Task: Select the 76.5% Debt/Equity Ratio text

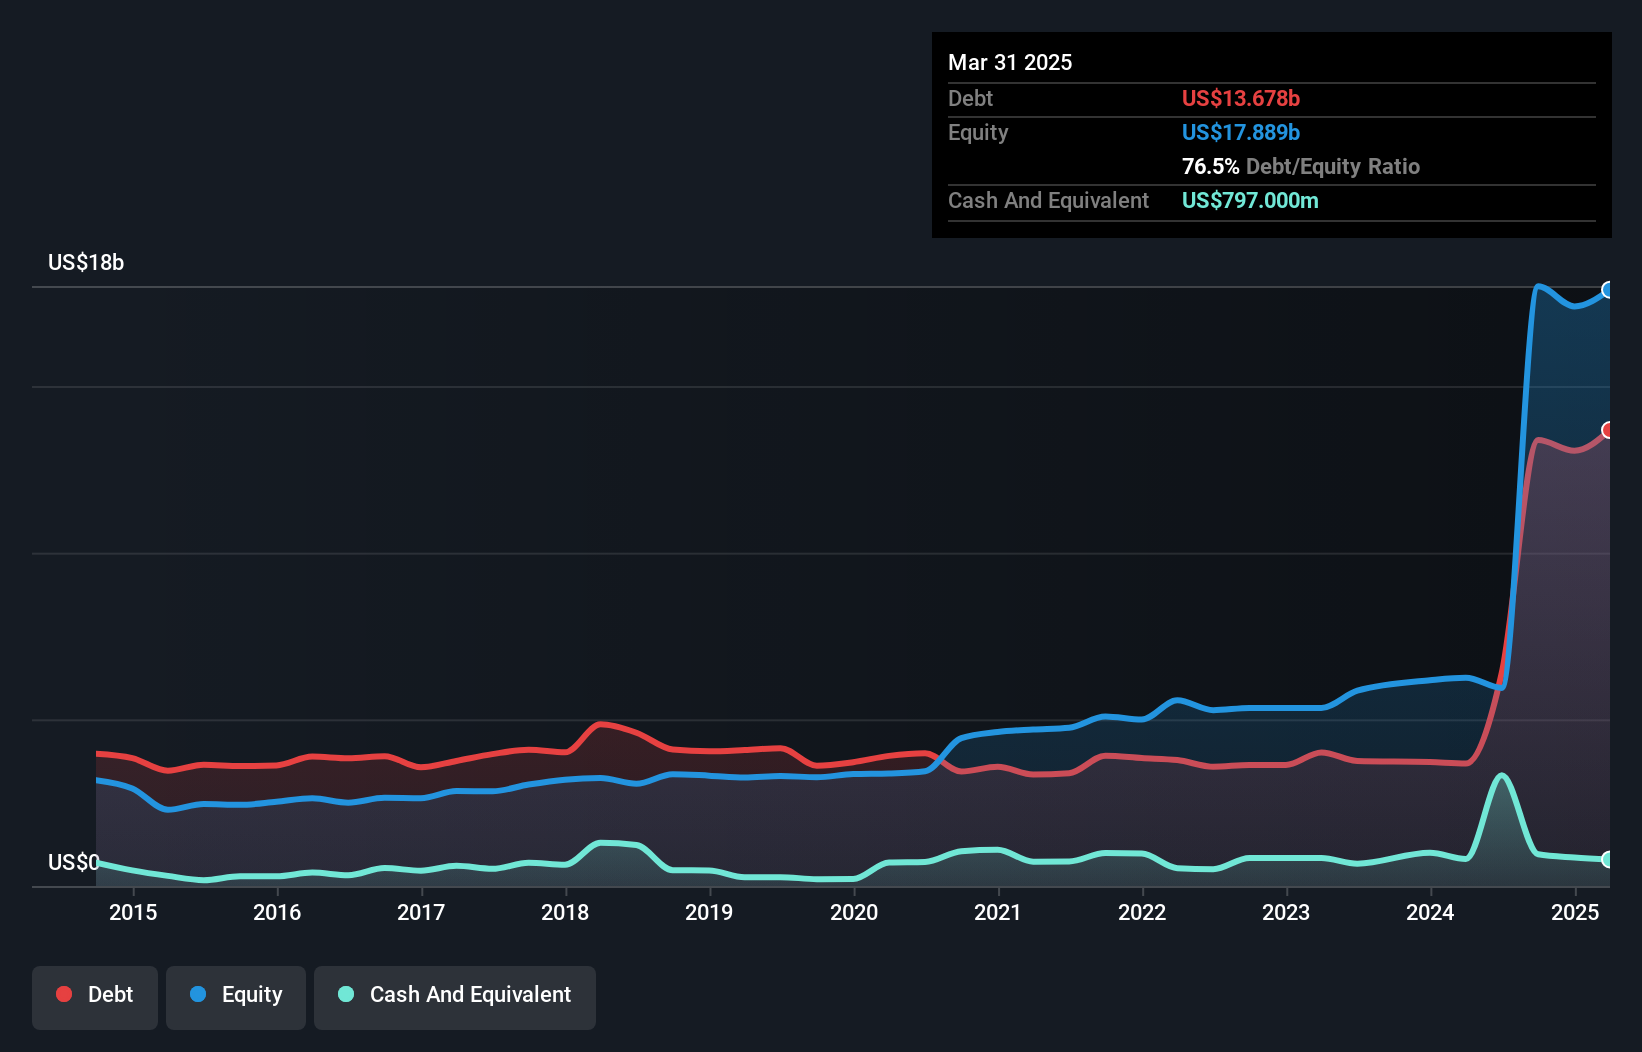Action: point(1300,166)
